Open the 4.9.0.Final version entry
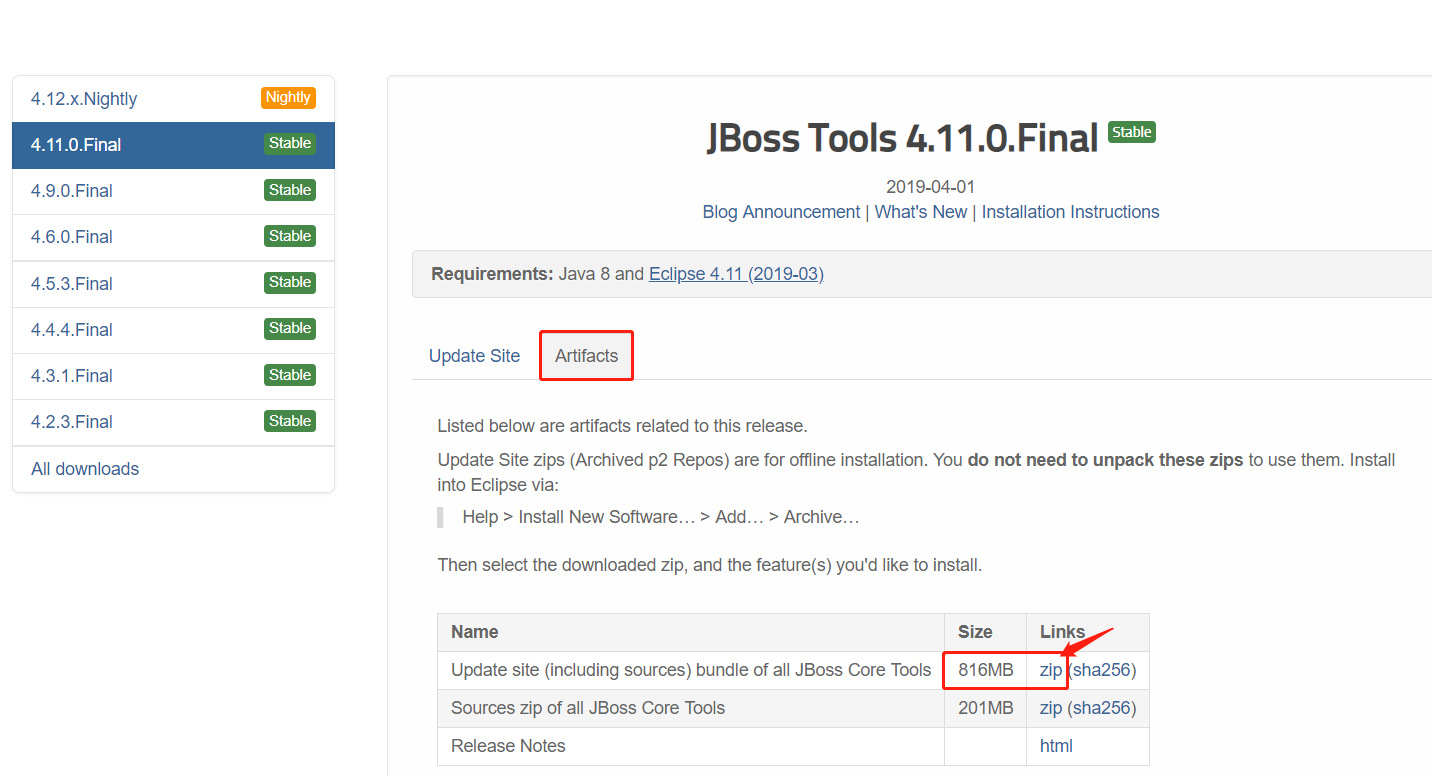The image size is (1432, 776). (173, 191)
